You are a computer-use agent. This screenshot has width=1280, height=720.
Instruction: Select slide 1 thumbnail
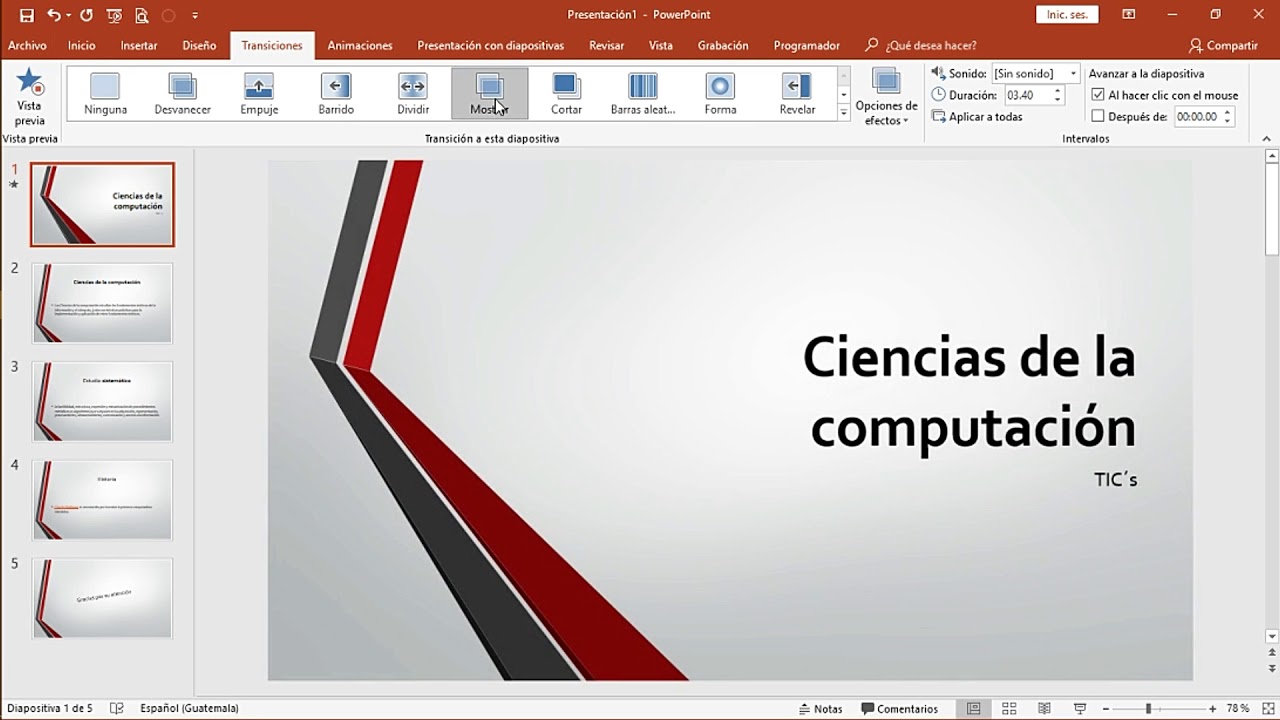point(102,204)
